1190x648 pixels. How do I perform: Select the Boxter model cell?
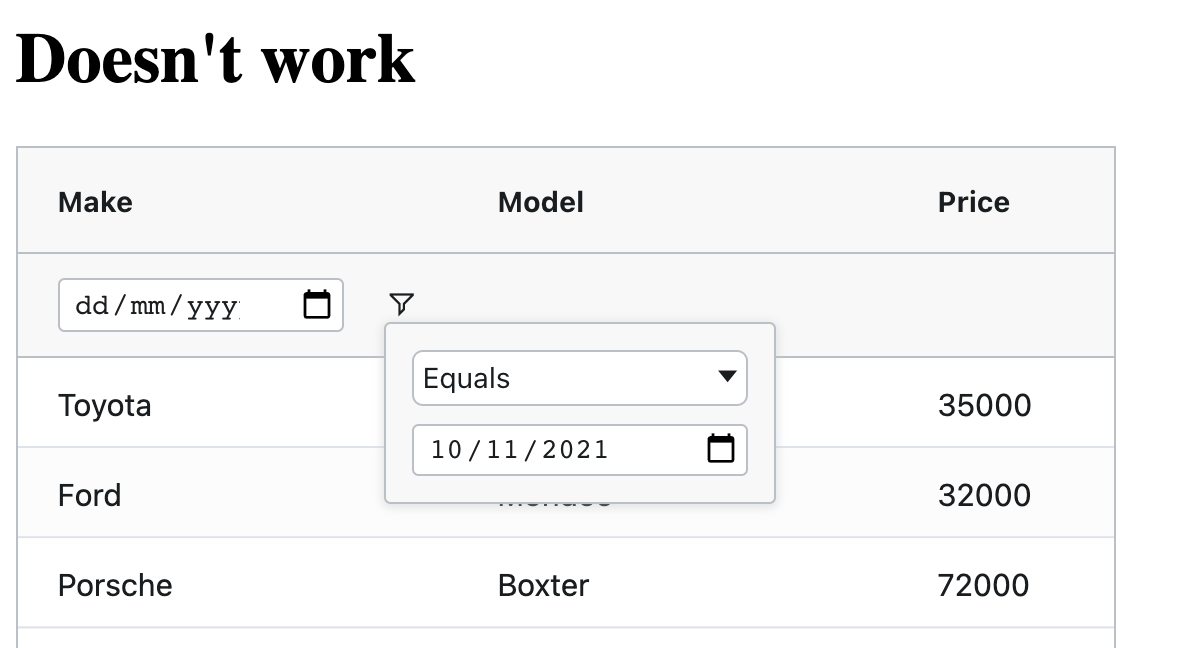coord(544,585)
